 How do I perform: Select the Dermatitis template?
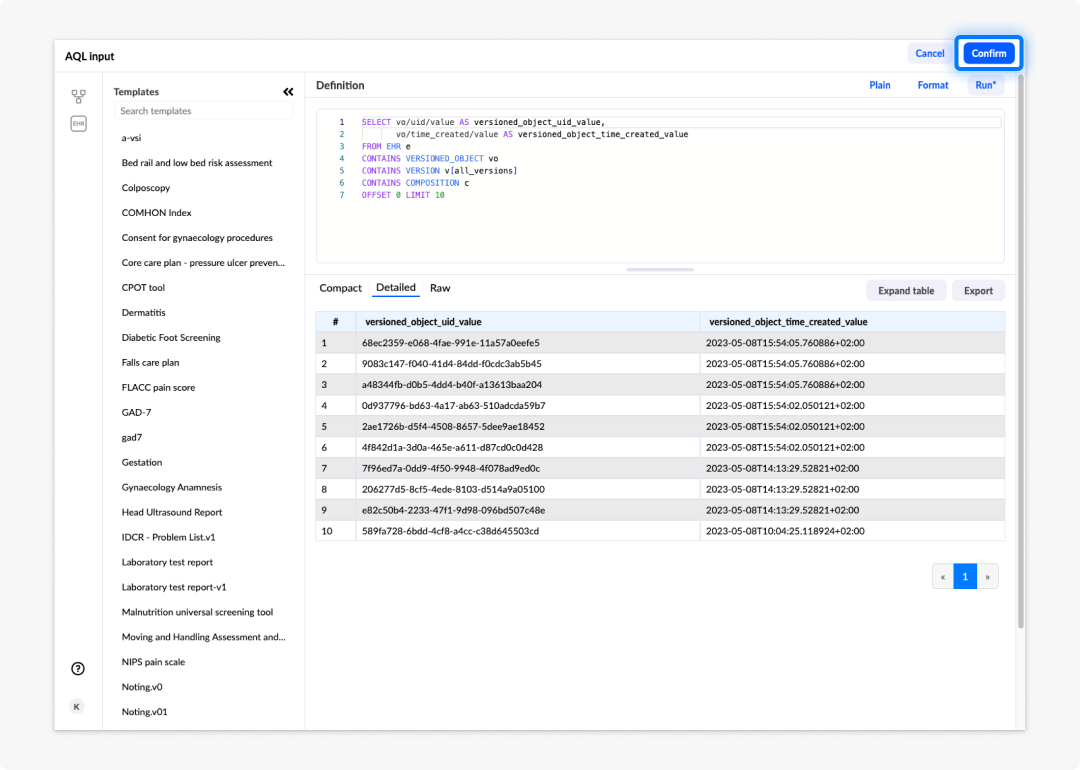coord(143,313)
